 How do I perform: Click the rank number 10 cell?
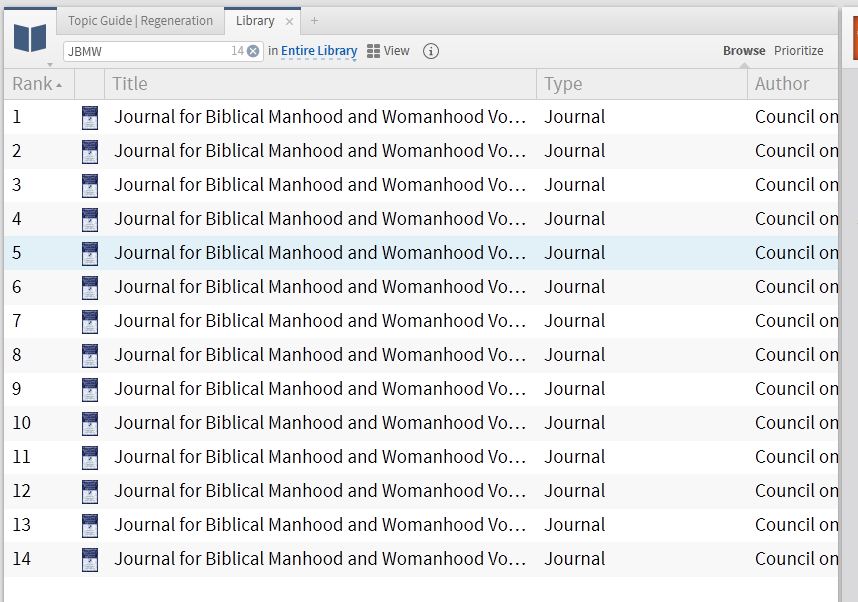[21, 422]
